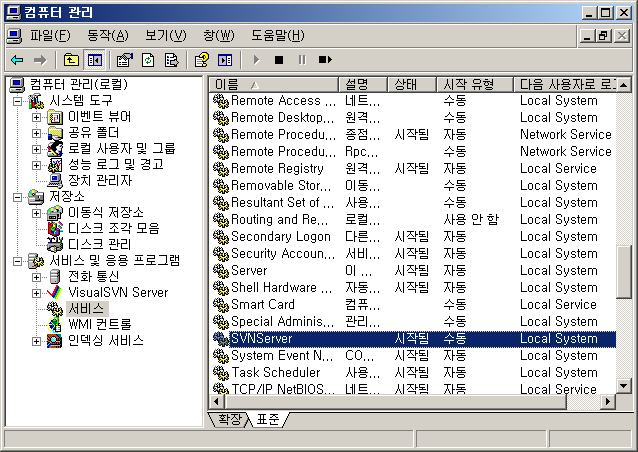This screenshot has width=638, height=452.
Task: Select 디스크 조각 모음 in the tree
Action: tap(114, 229)
